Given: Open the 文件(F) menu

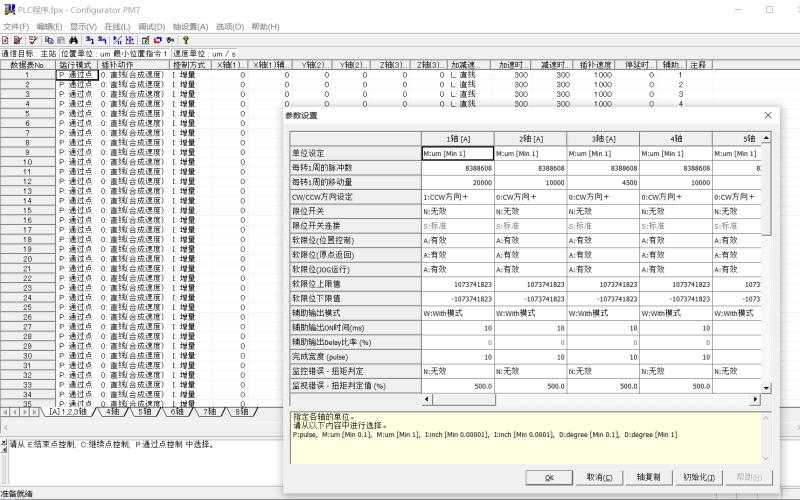Looking at the screenshot, I should point(16,27).
